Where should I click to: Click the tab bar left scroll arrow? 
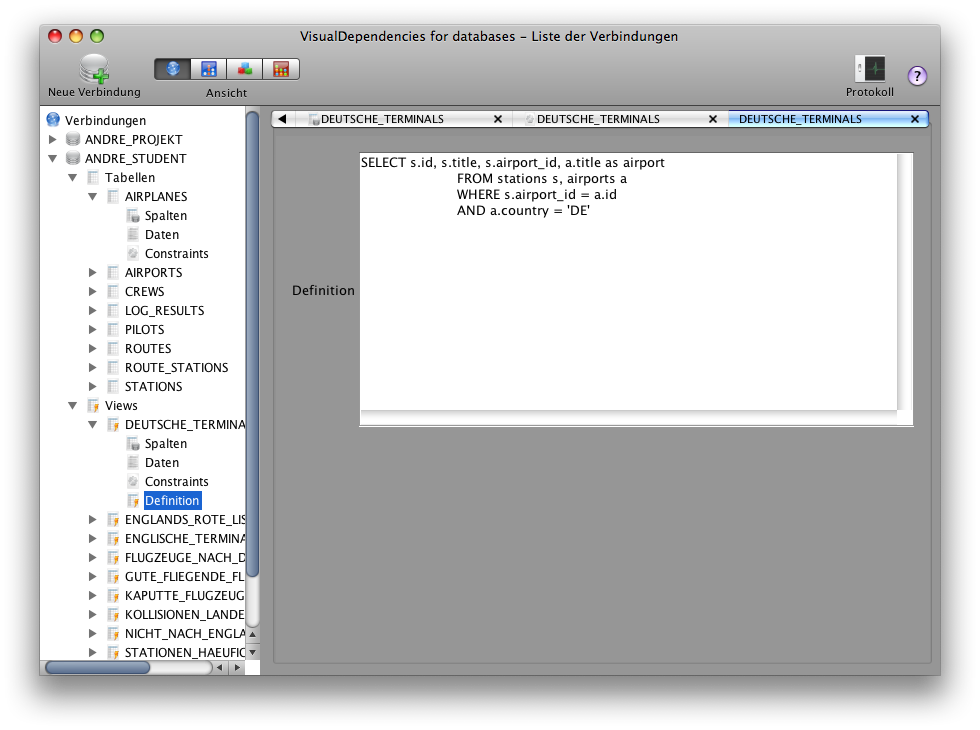click(282, 119)
